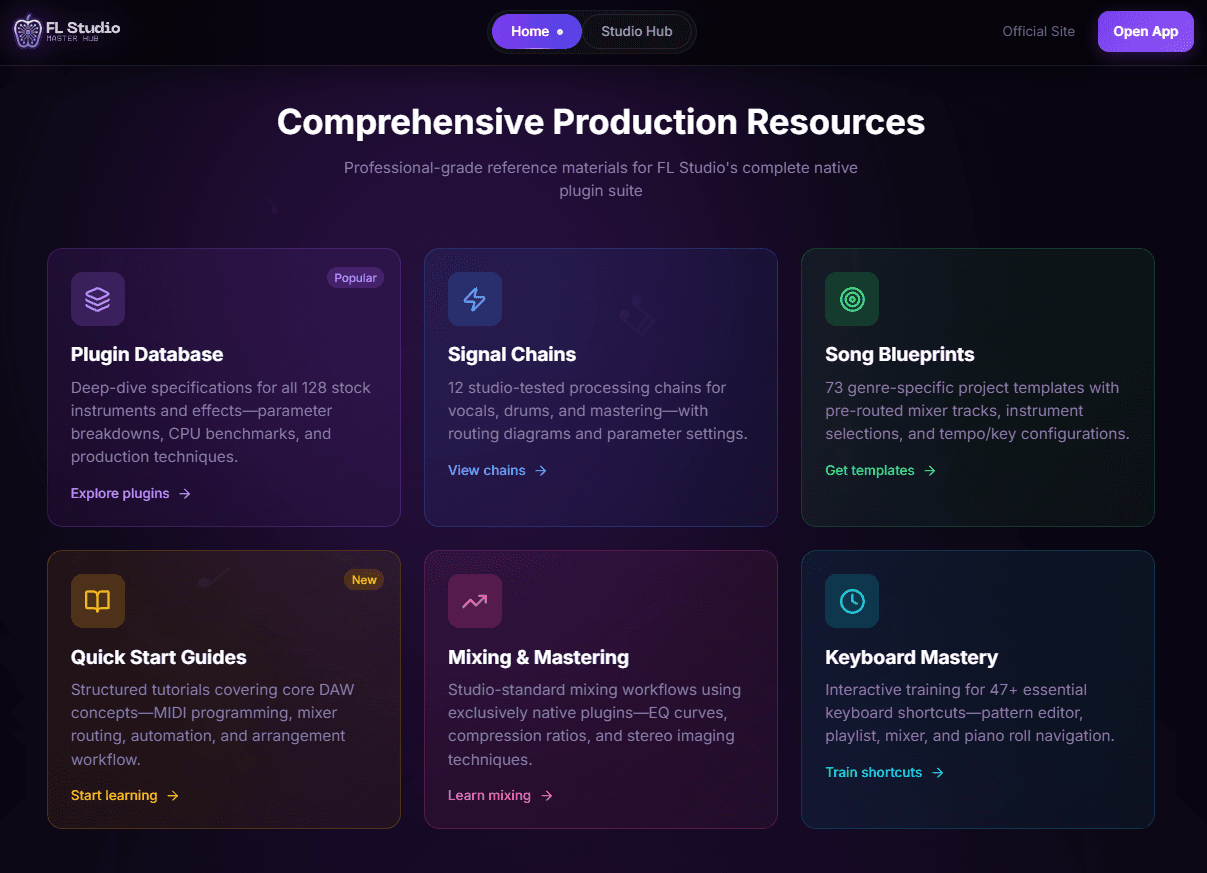This screenshot has width=1207, height=873.
Task: Click the Keyboard Mastery clock icon
Action: [x=852, y=601]
